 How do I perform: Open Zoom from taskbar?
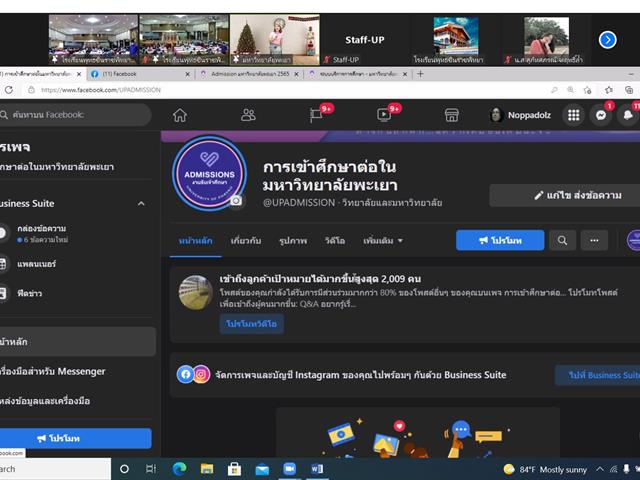point(289,469)
